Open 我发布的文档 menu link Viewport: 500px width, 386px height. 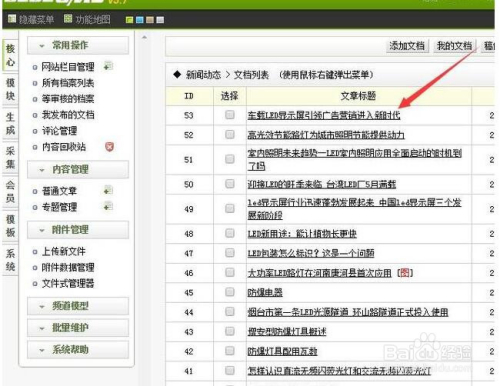click(x=68, y=115)
